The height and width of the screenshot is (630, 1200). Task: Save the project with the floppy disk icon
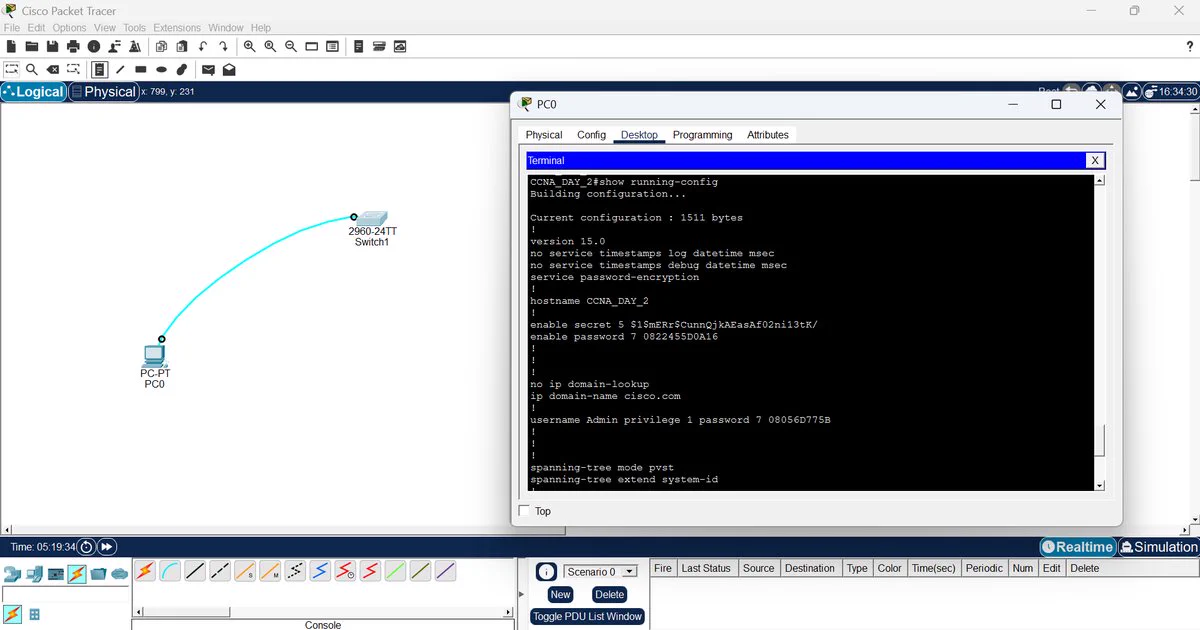[52, 46]
